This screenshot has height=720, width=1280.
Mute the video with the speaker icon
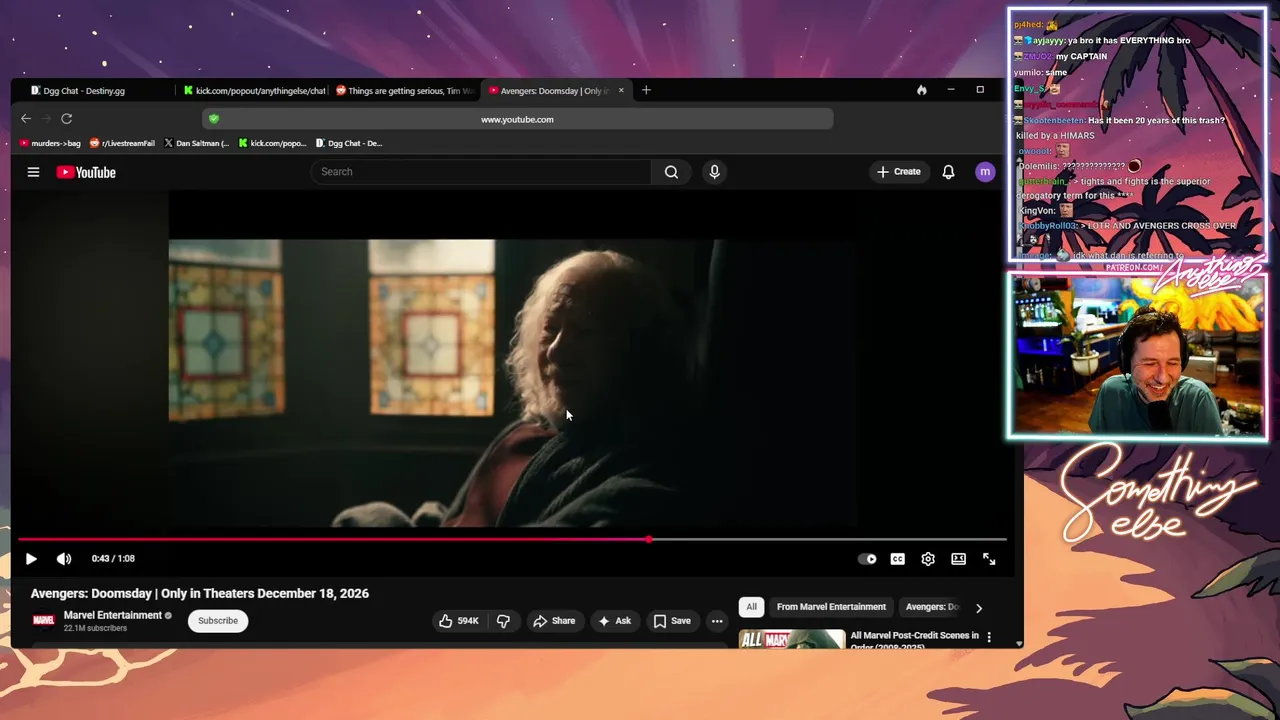tap(64, 559)
